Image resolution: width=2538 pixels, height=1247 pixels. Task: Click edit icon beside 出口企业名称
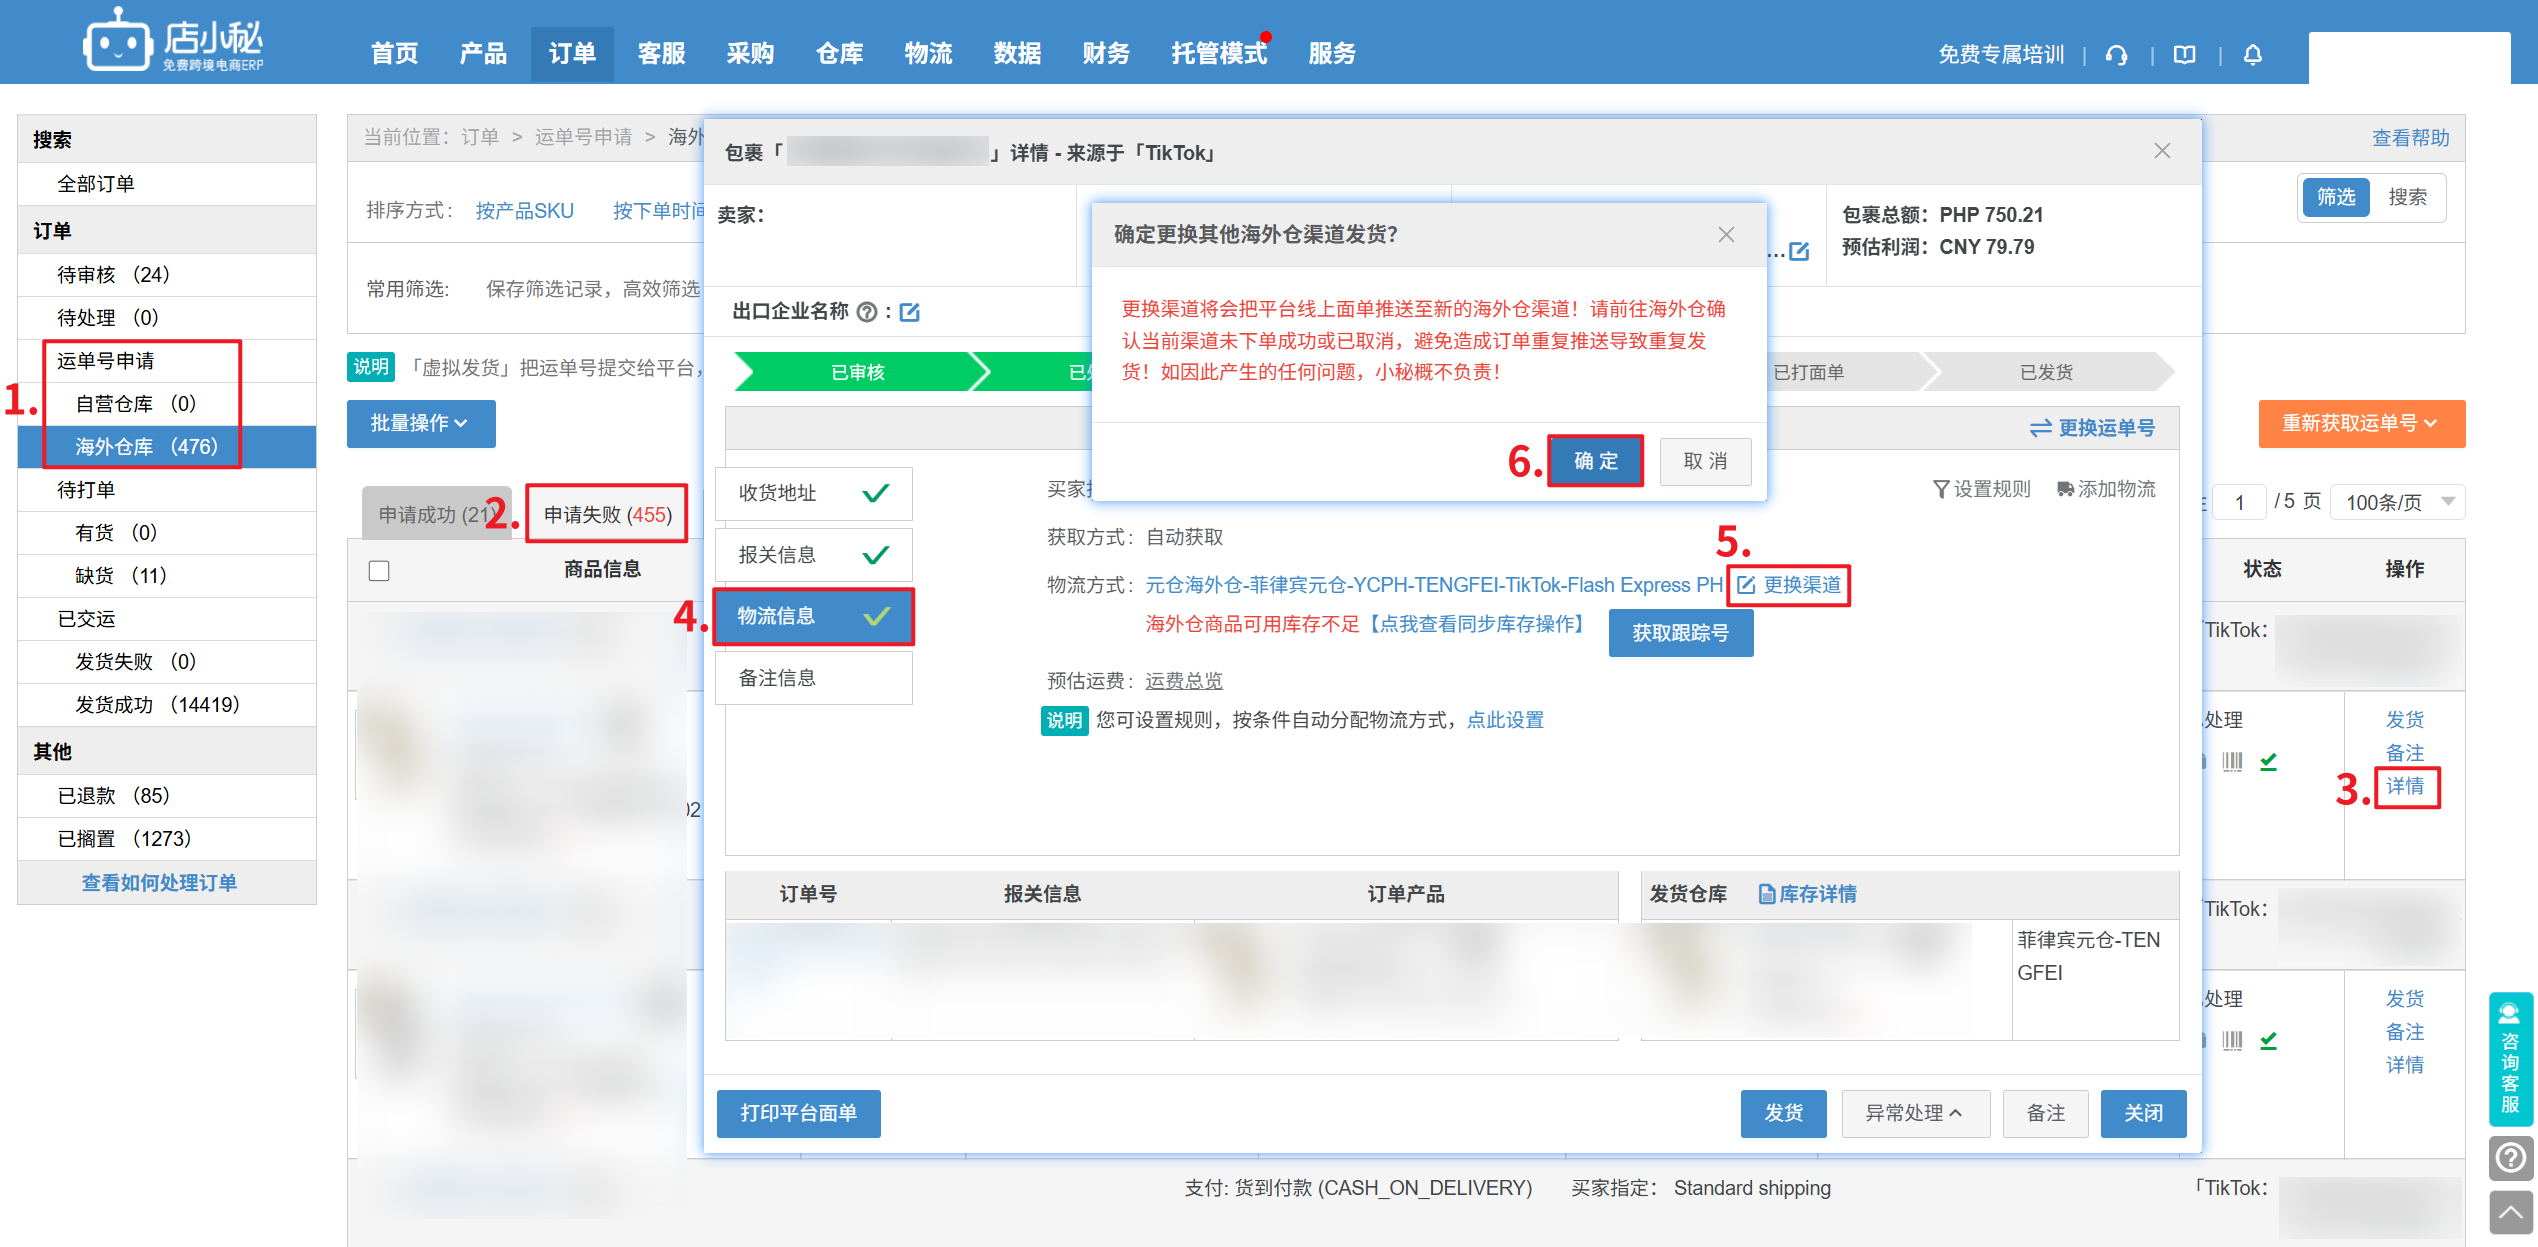tap(910, 313)
